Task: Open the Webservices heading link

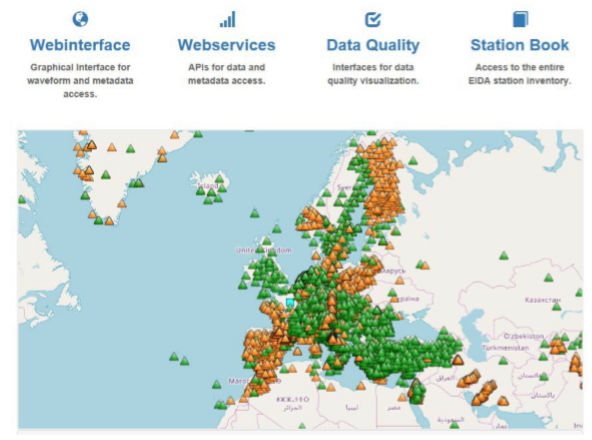Action: pos(227,45)
